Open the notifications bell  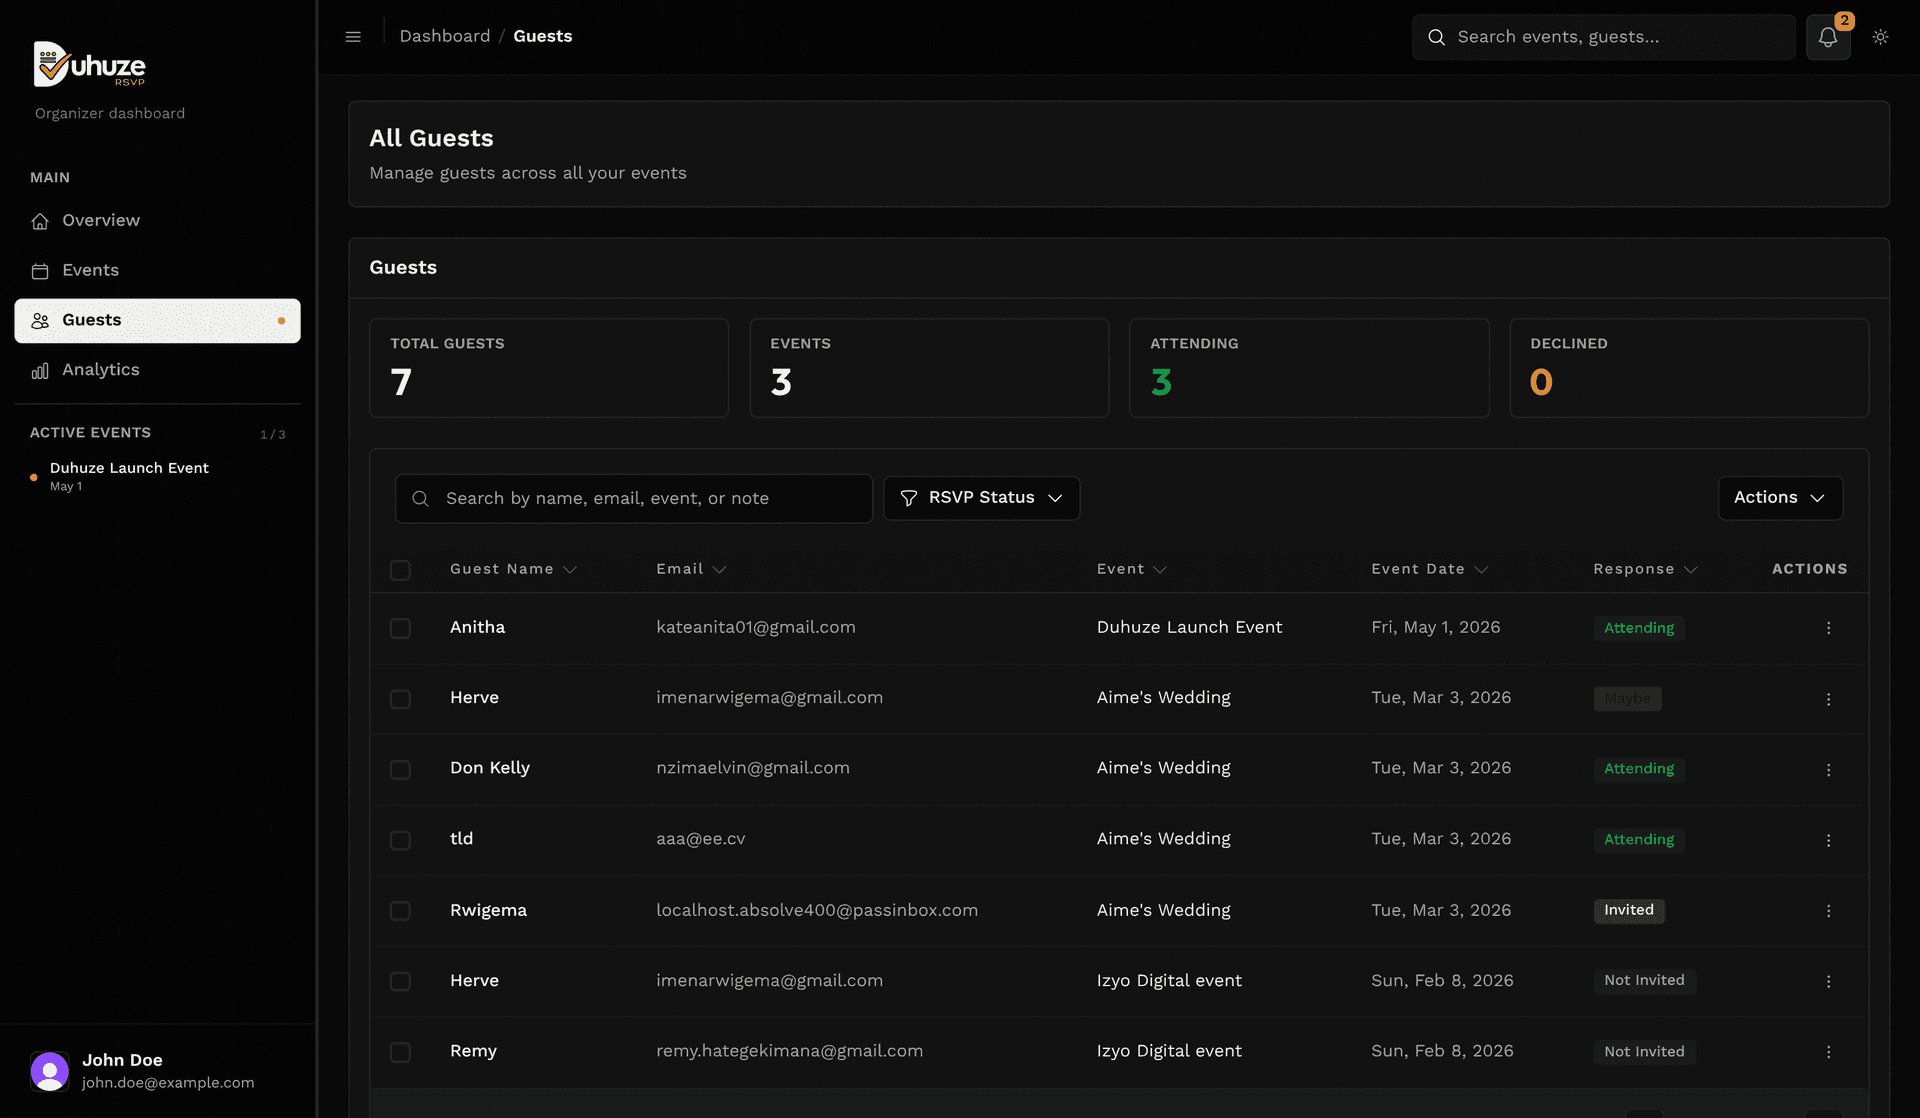coord(1828,37)
